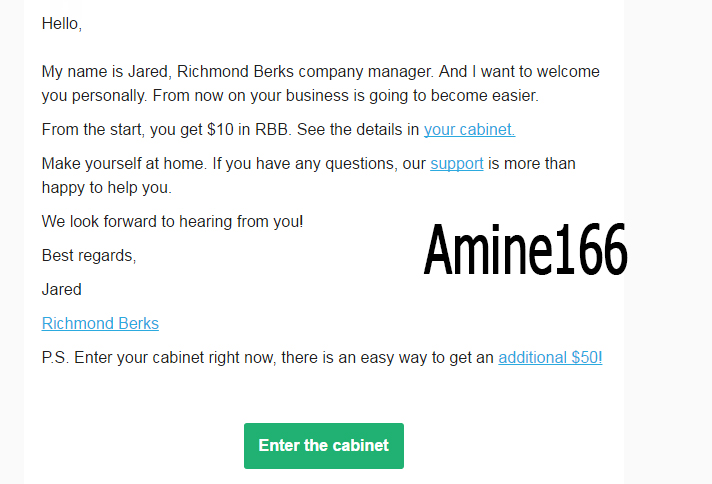Click the green 'Enter the cabinet' button
The height and width of the screenshot is (484, 712).
324,446
